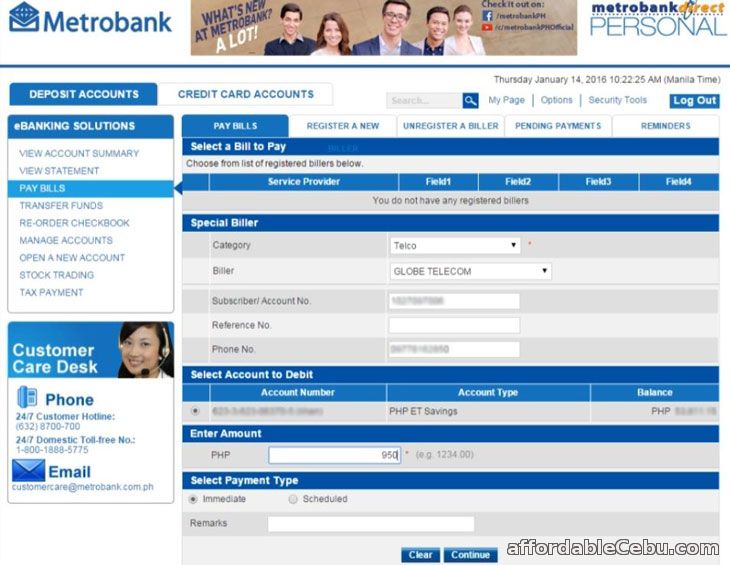Open the Facebook icon in banner
This screenshot has width=730, height=565.
point(487,16)
